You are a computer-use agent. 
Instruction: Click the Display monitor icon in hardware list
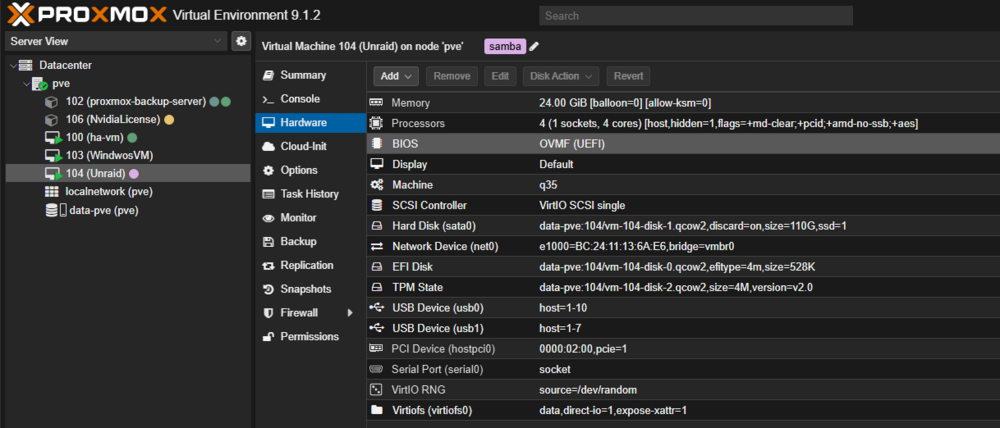click(x=376, y=164)
